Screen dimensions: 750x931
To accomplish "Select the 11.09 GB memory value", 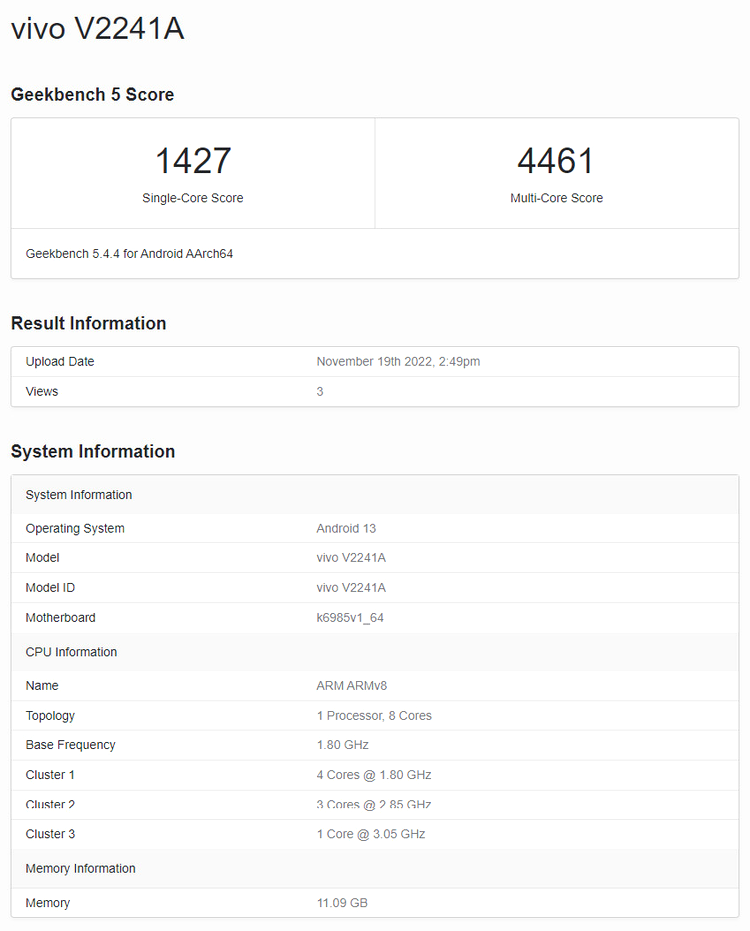I will (342, 903).
